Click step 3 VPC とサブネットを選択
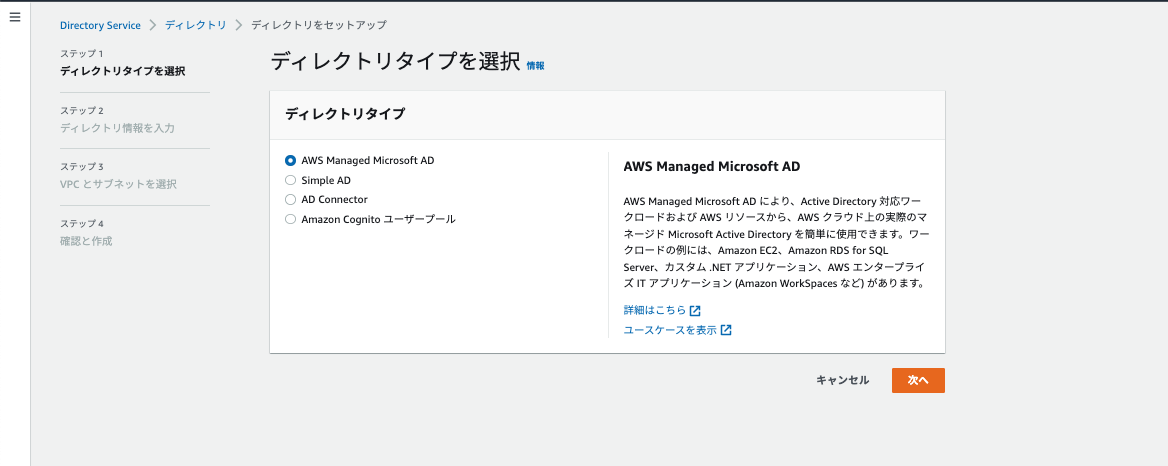The image size is (1168, 466). pos(118,184)
